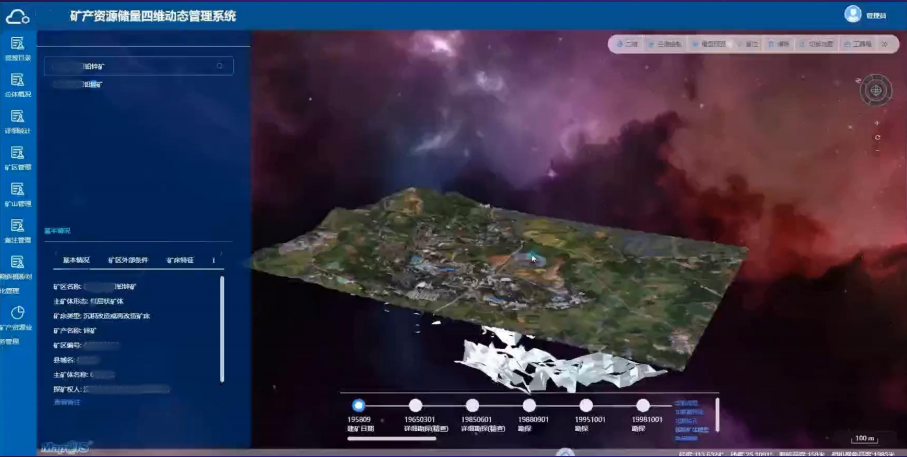This screenshot has height=457, width=907.
Task: Open the 数据目录 sidebar module
Action: pyautogui.click(x=18, y=48)
